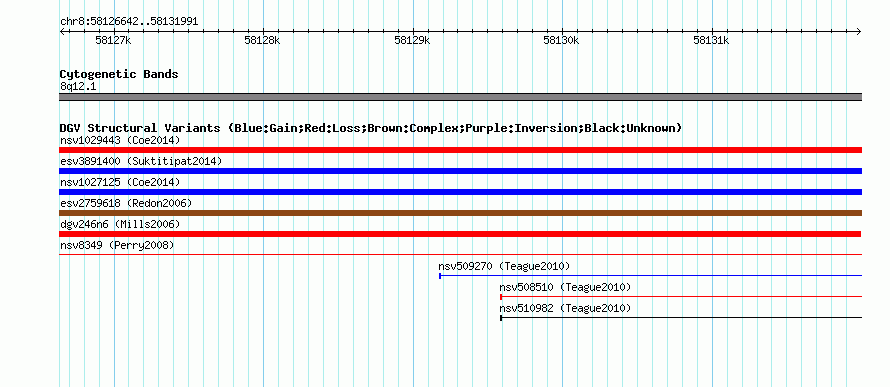The width and height of the screenshot is (890, 387).
Task: Select the thin blue nsv509270 line
Action: [x=650, y=276]
